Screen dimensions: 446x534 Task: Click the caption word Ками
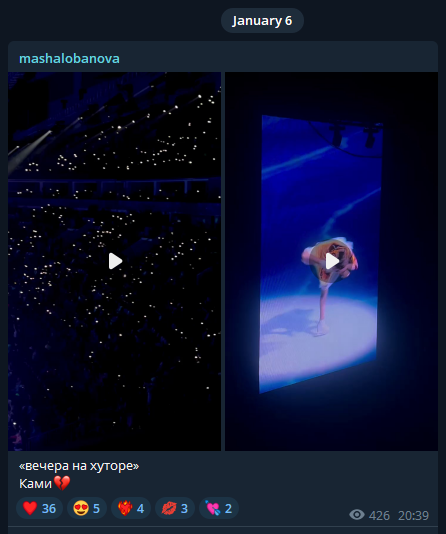[35, 484]
